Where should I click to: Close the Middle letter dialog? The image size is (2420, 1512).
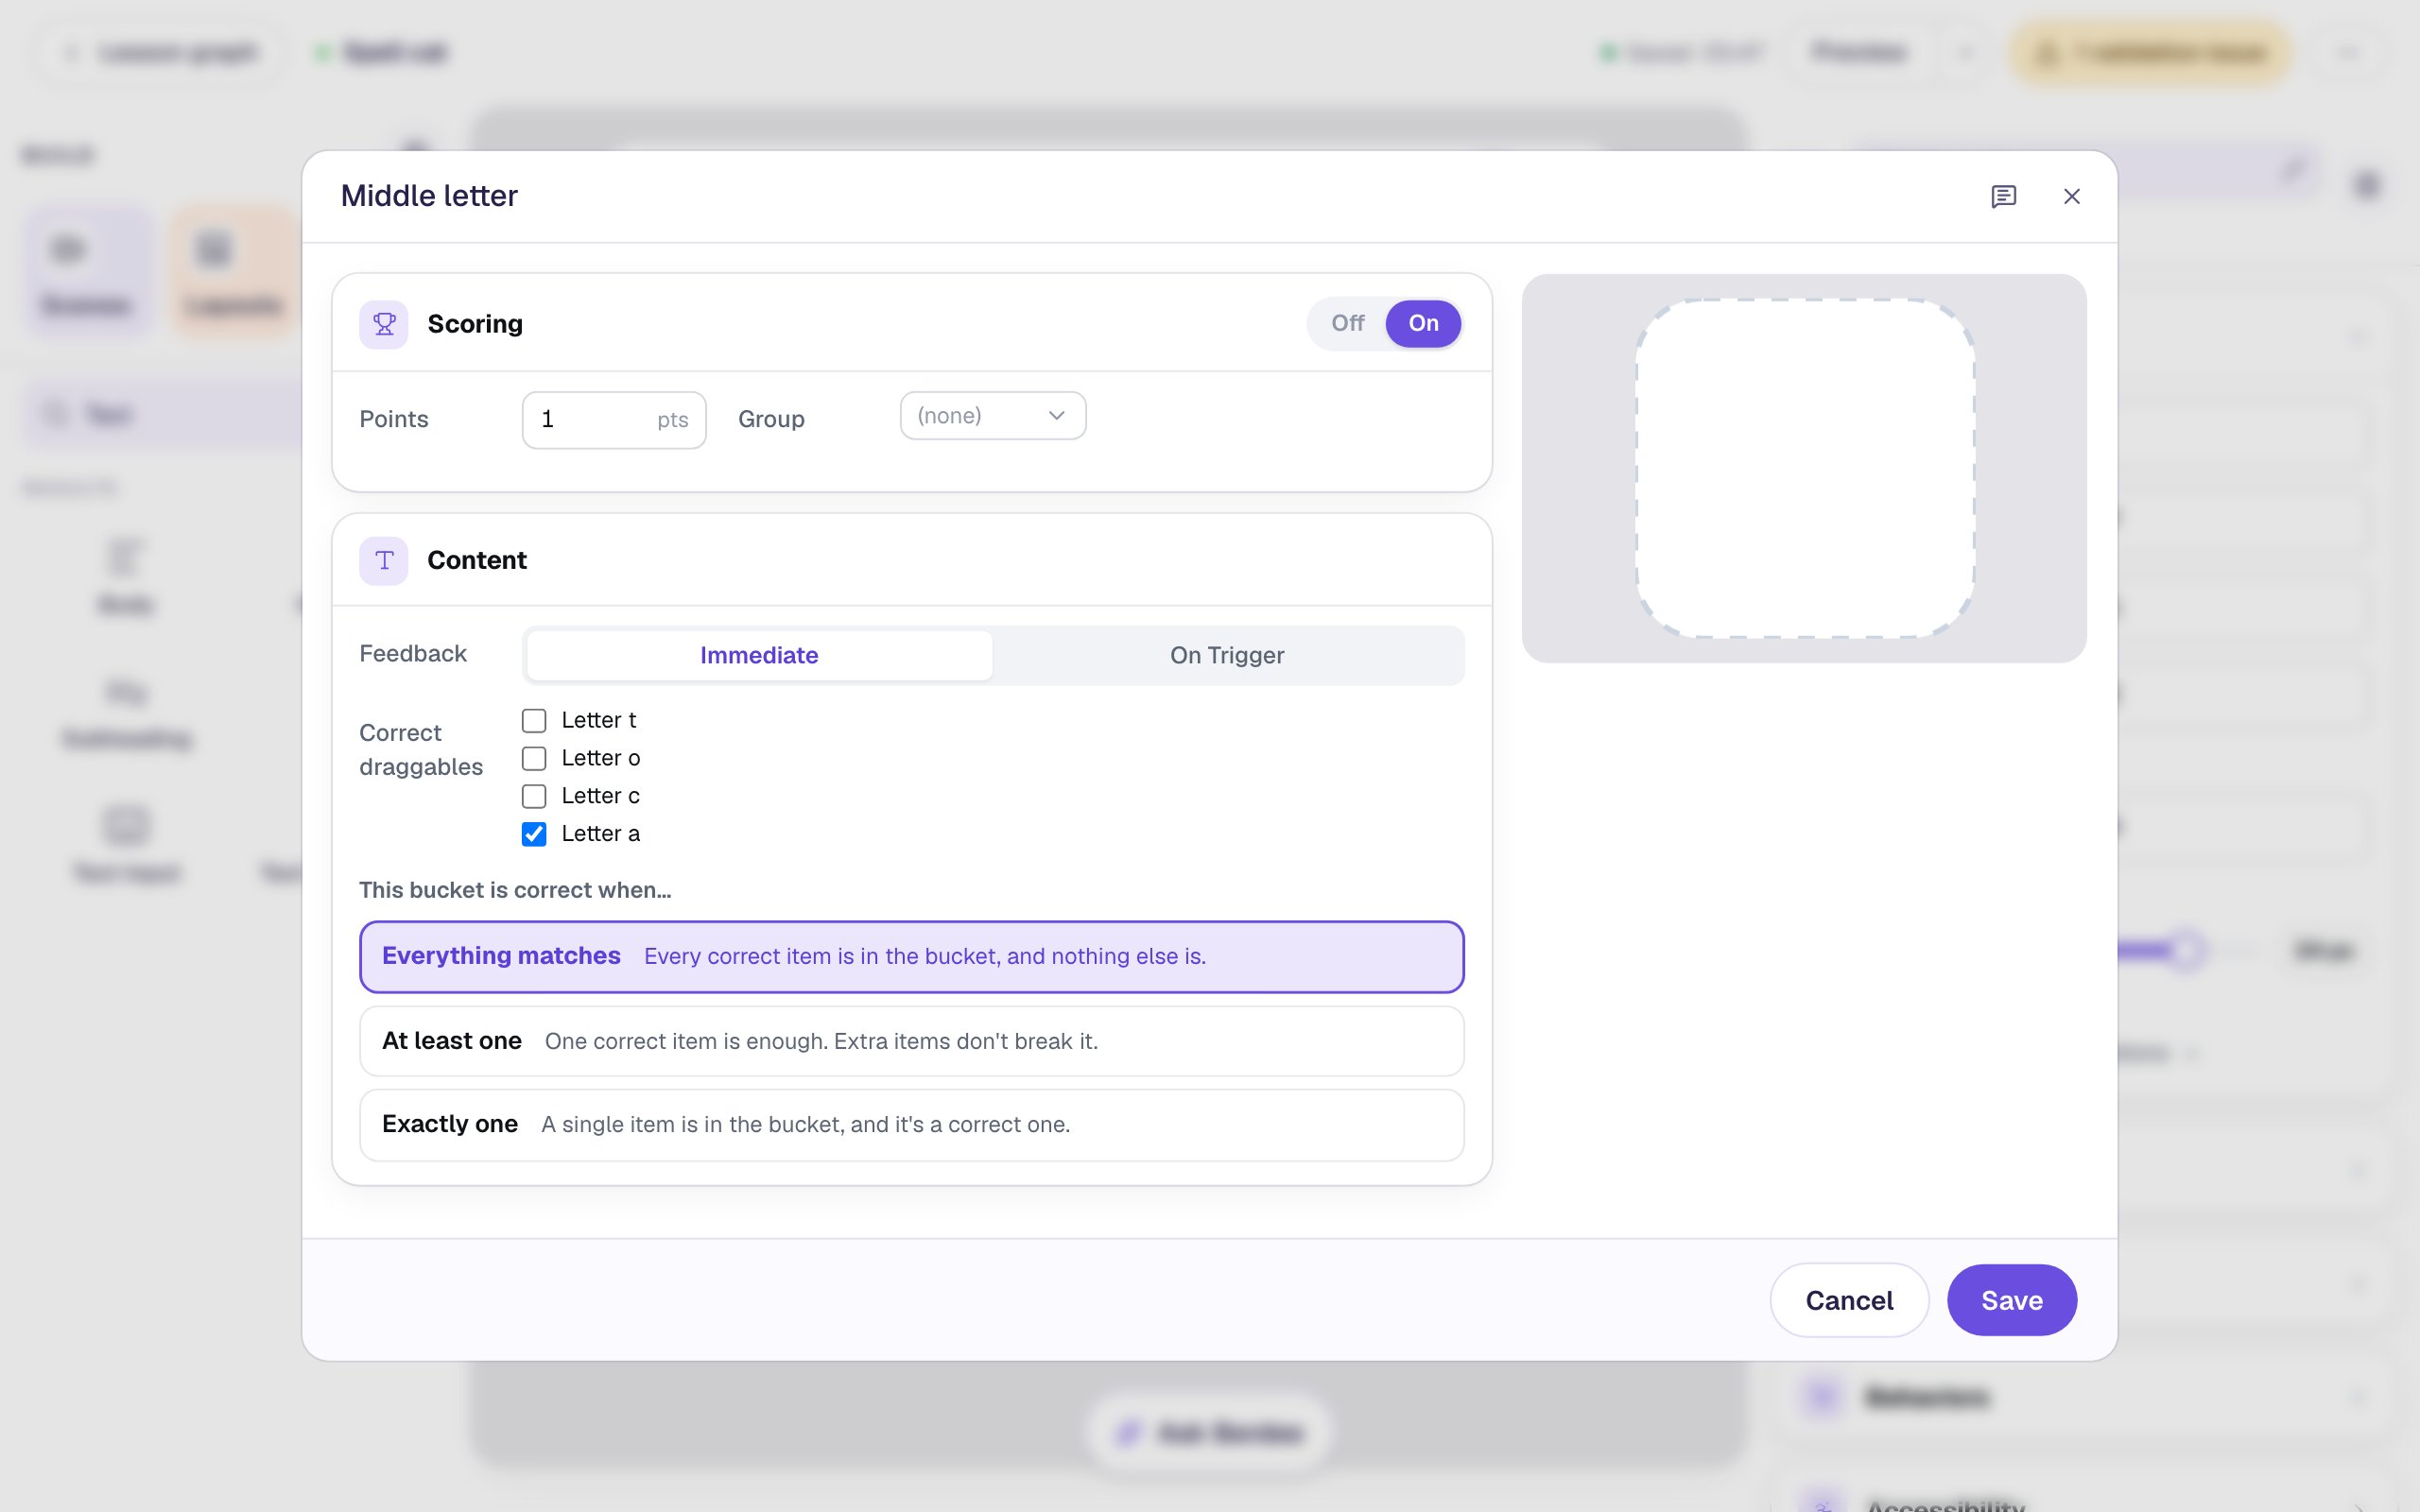click(2072, 196)
